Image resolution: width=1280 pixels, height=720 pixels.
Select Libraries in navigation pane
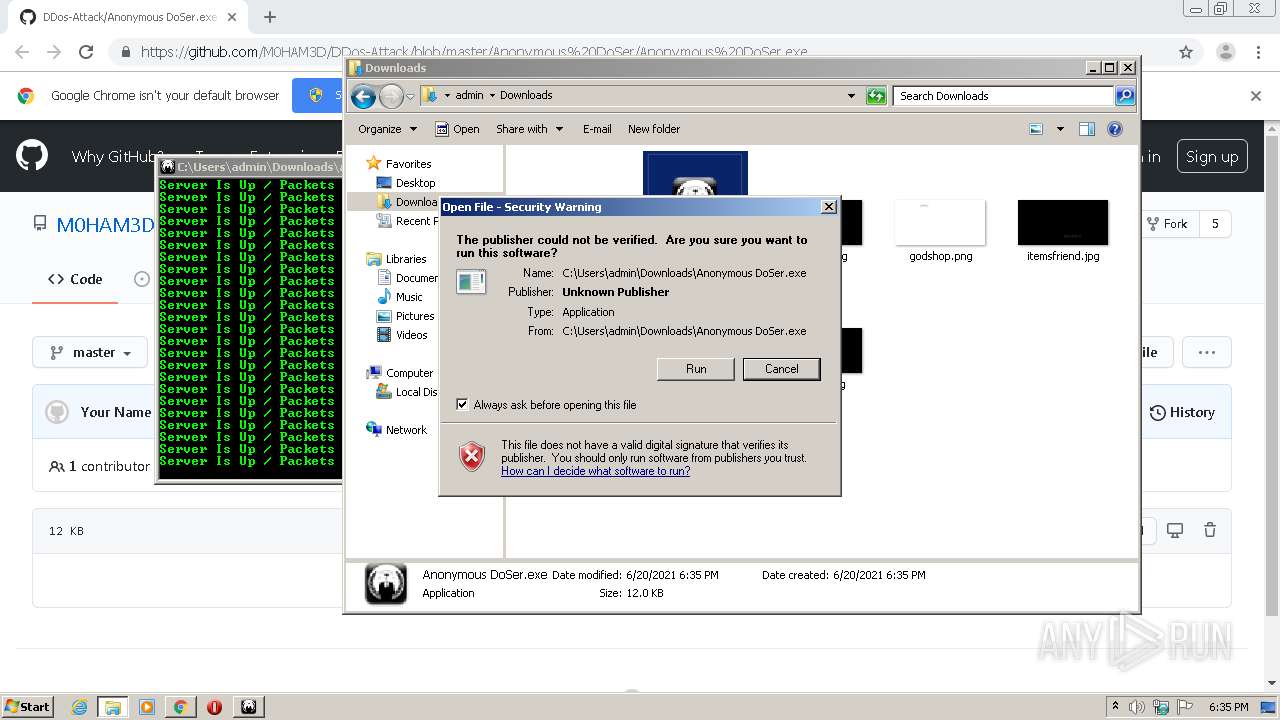pos(396,259)
